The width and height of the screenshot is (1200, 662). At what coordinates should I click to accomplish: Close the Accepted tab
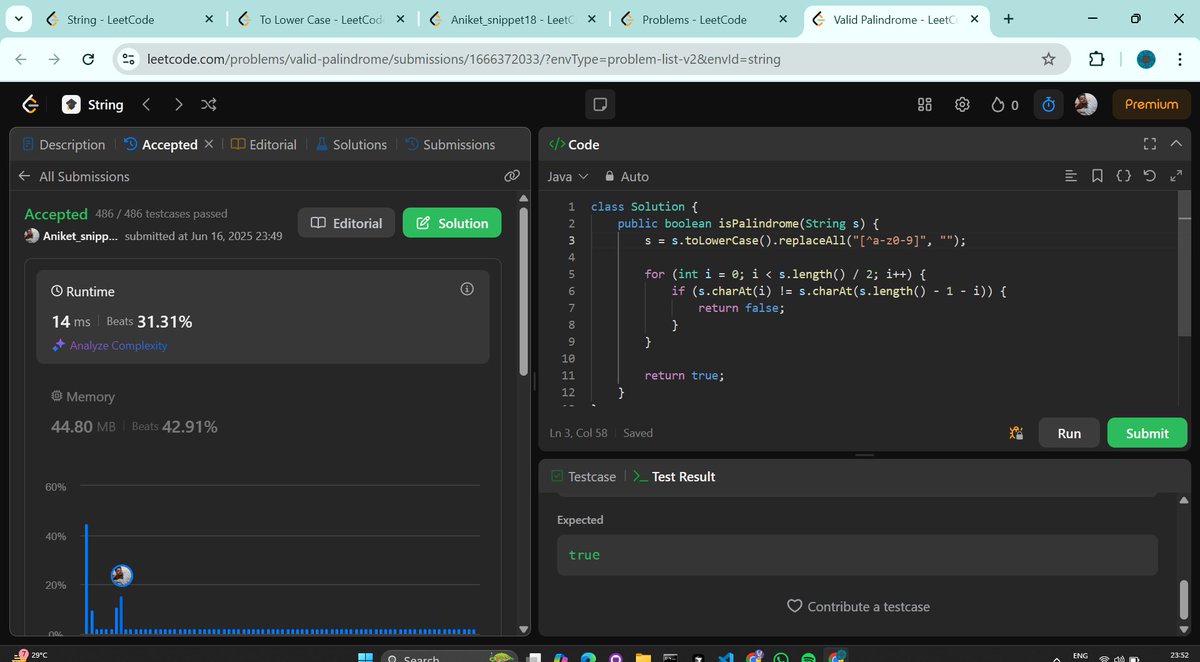coord(208,144)
